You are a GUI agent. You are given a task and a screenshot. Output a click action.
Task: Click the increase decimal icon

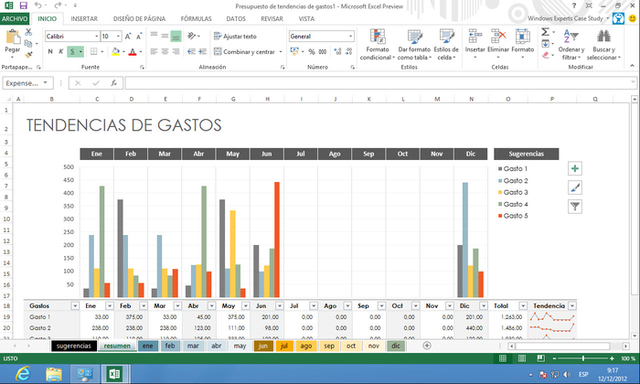click(x=337, y=51)
